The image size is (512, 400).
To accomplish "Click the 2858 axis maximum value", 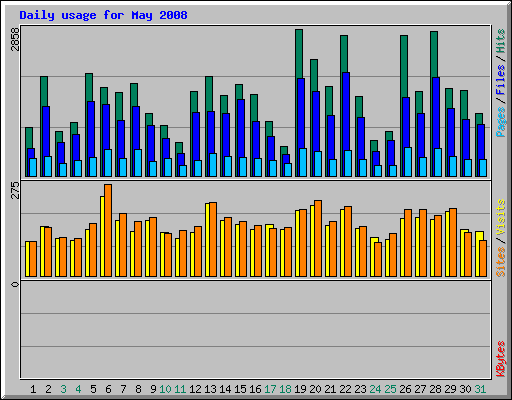I will [15, 39].
